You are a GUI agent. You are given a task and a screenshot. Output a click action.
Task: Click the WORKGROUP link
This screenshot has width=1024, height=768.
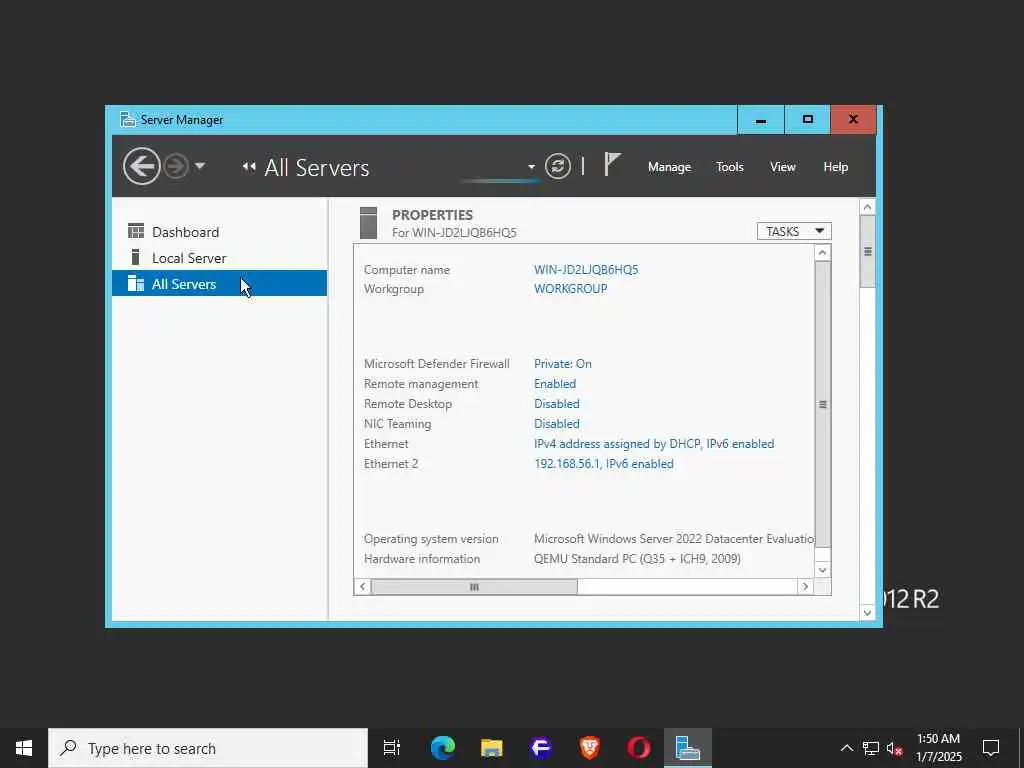point(570,289)
